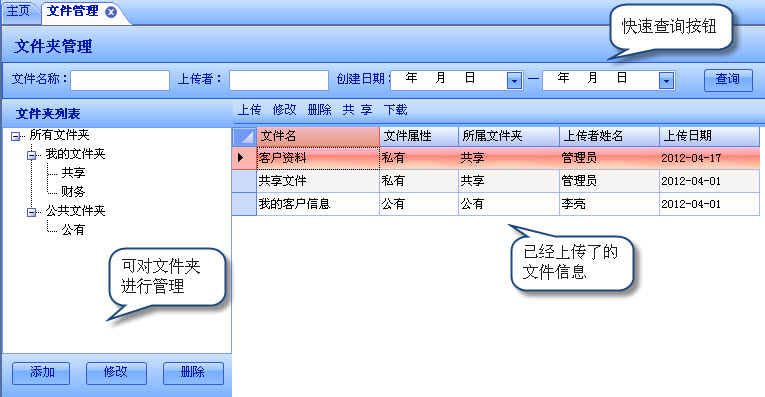Image resolution: width=765 pixels, height=397 pixels.
Task: Sort by the 所属文件夹 column header
Action: 509,137
